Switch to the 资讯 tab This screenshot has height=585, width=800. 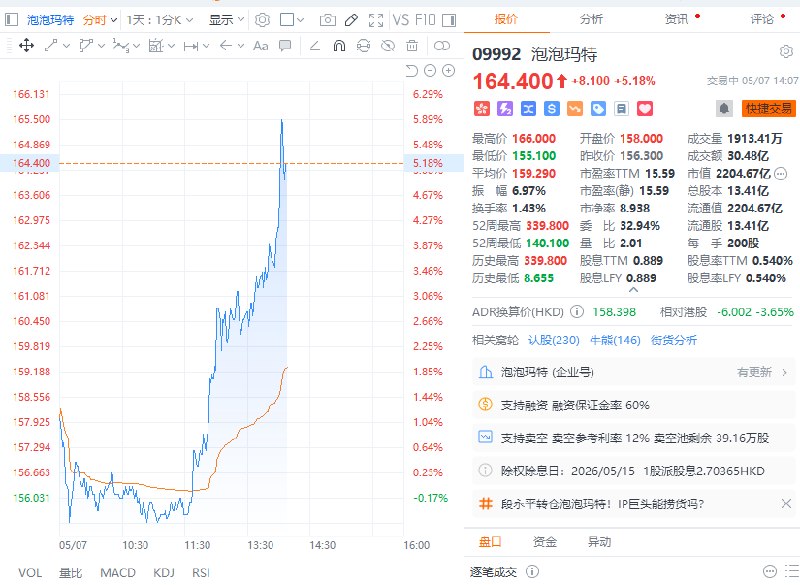point(677,19)
